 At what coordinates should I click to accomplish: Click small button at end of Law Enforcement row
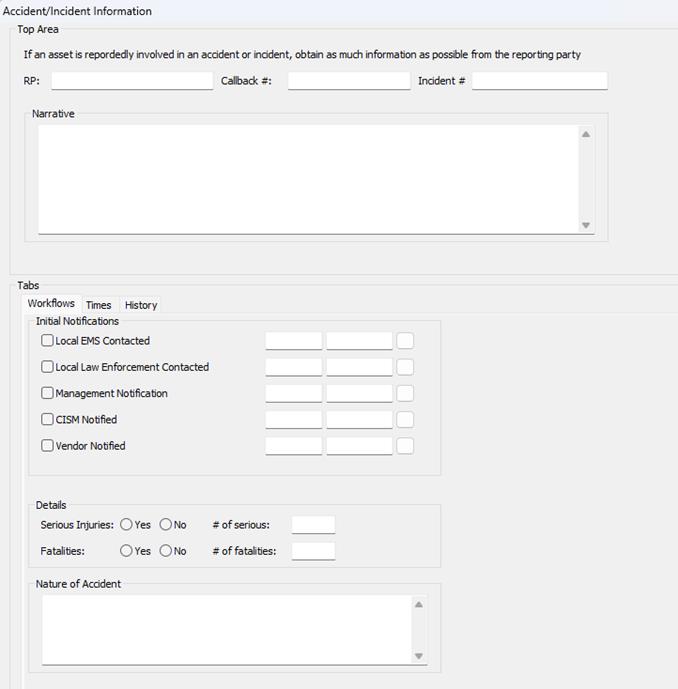[405, 367]
